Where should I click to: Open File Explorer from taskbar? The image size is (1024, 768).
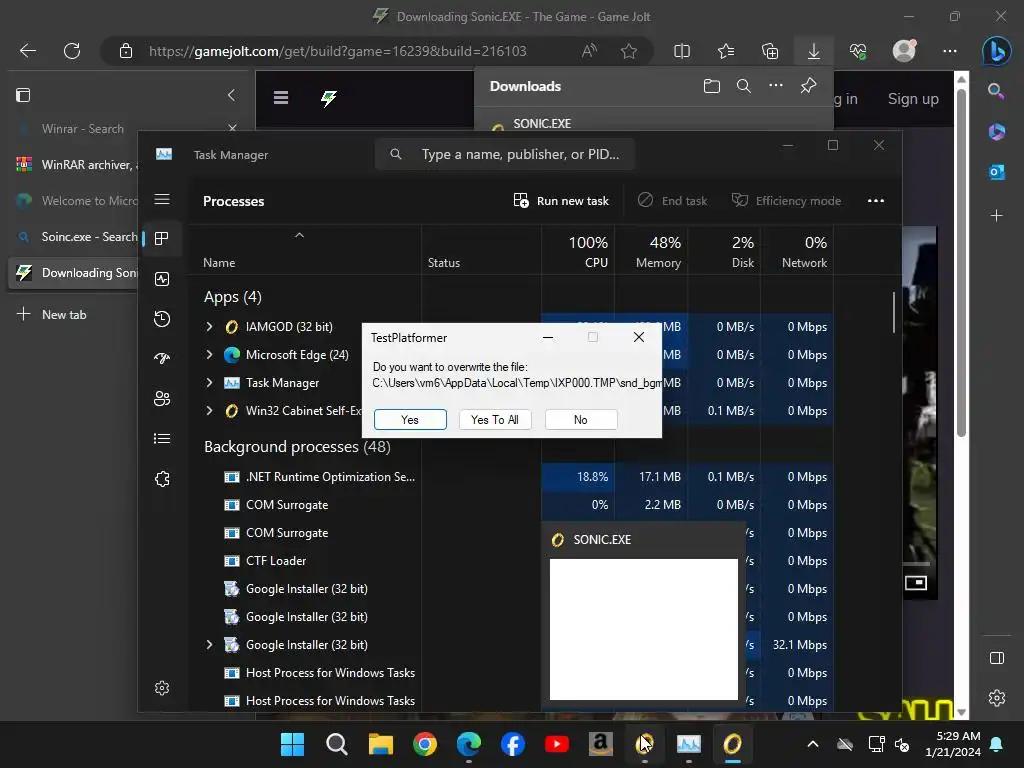[x=381, y=744]
